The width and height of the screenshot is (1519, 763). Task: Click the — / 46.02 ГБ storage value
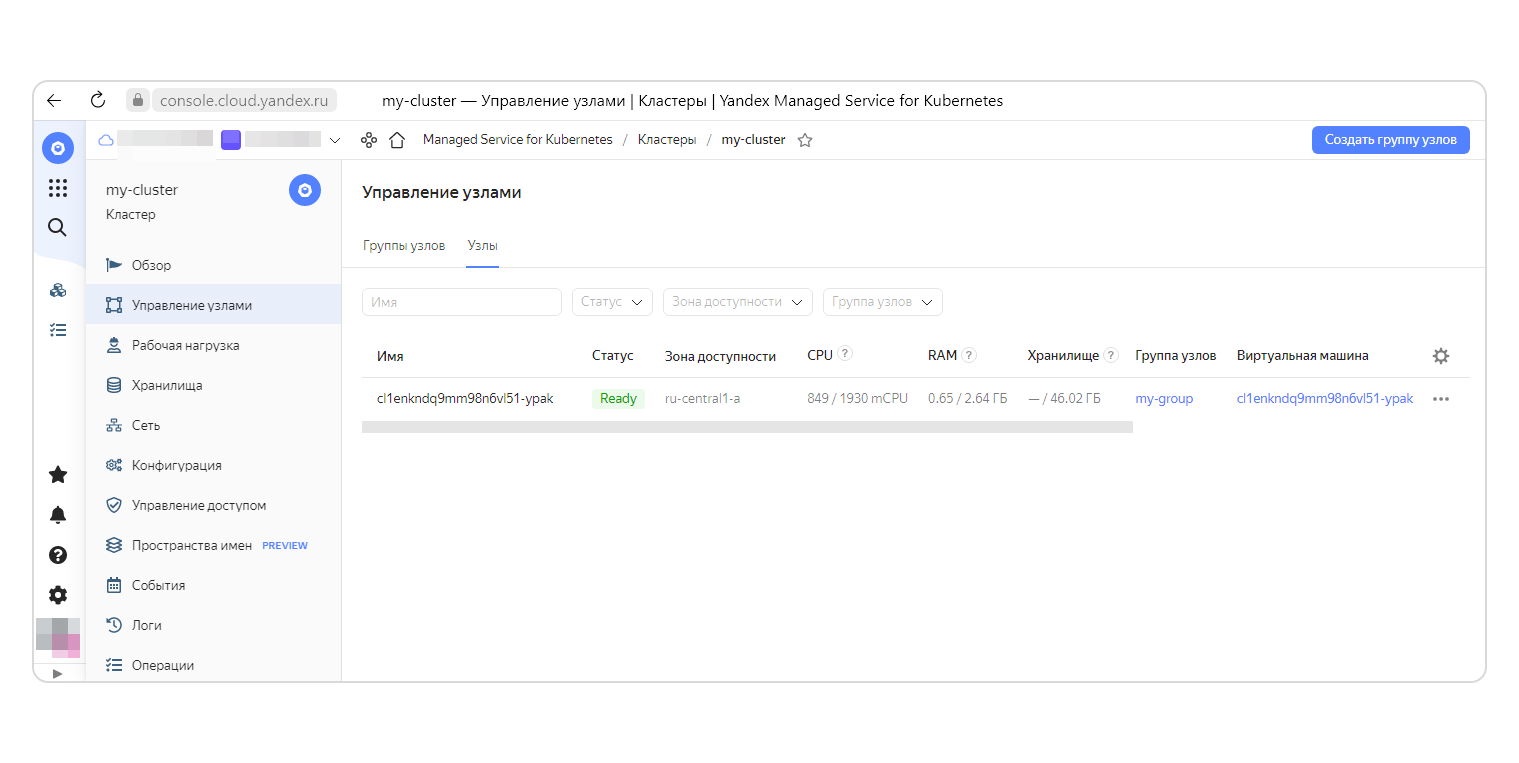coord(1064,399)
